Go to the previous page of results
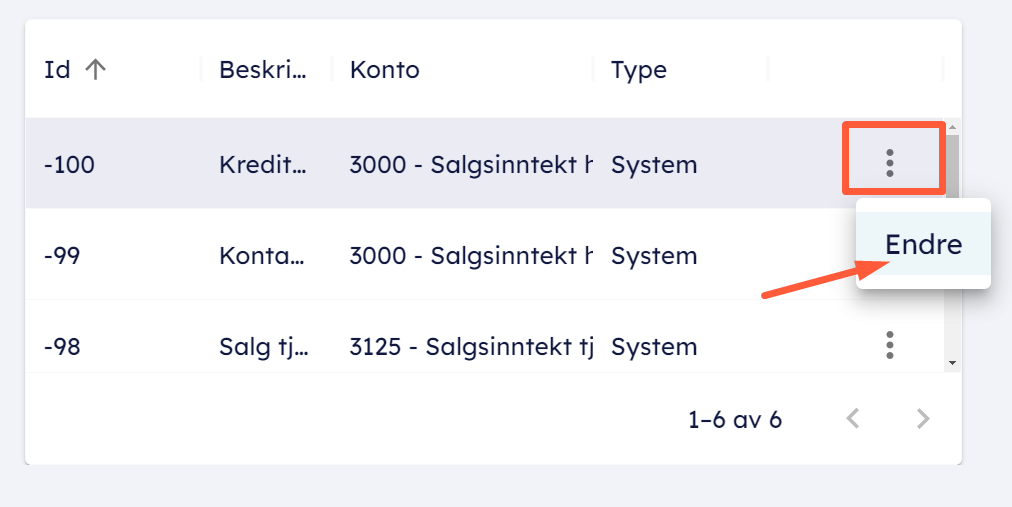 click(853, 419)
